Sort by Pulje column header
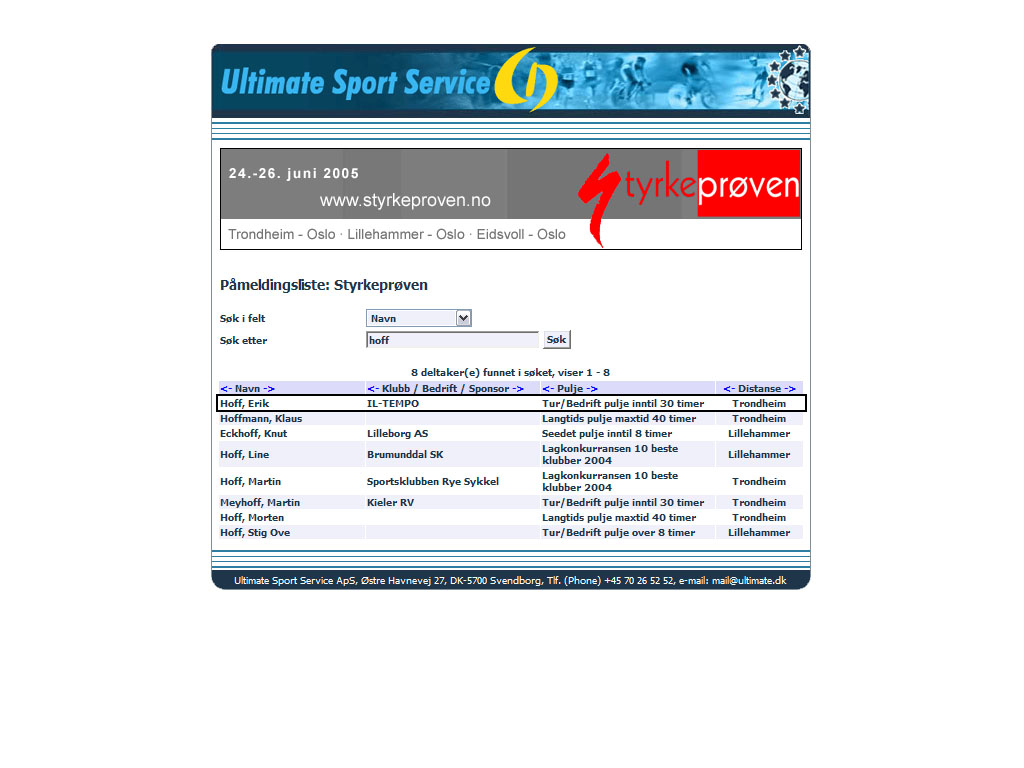Screen dimensions: 1024x768 570,389
